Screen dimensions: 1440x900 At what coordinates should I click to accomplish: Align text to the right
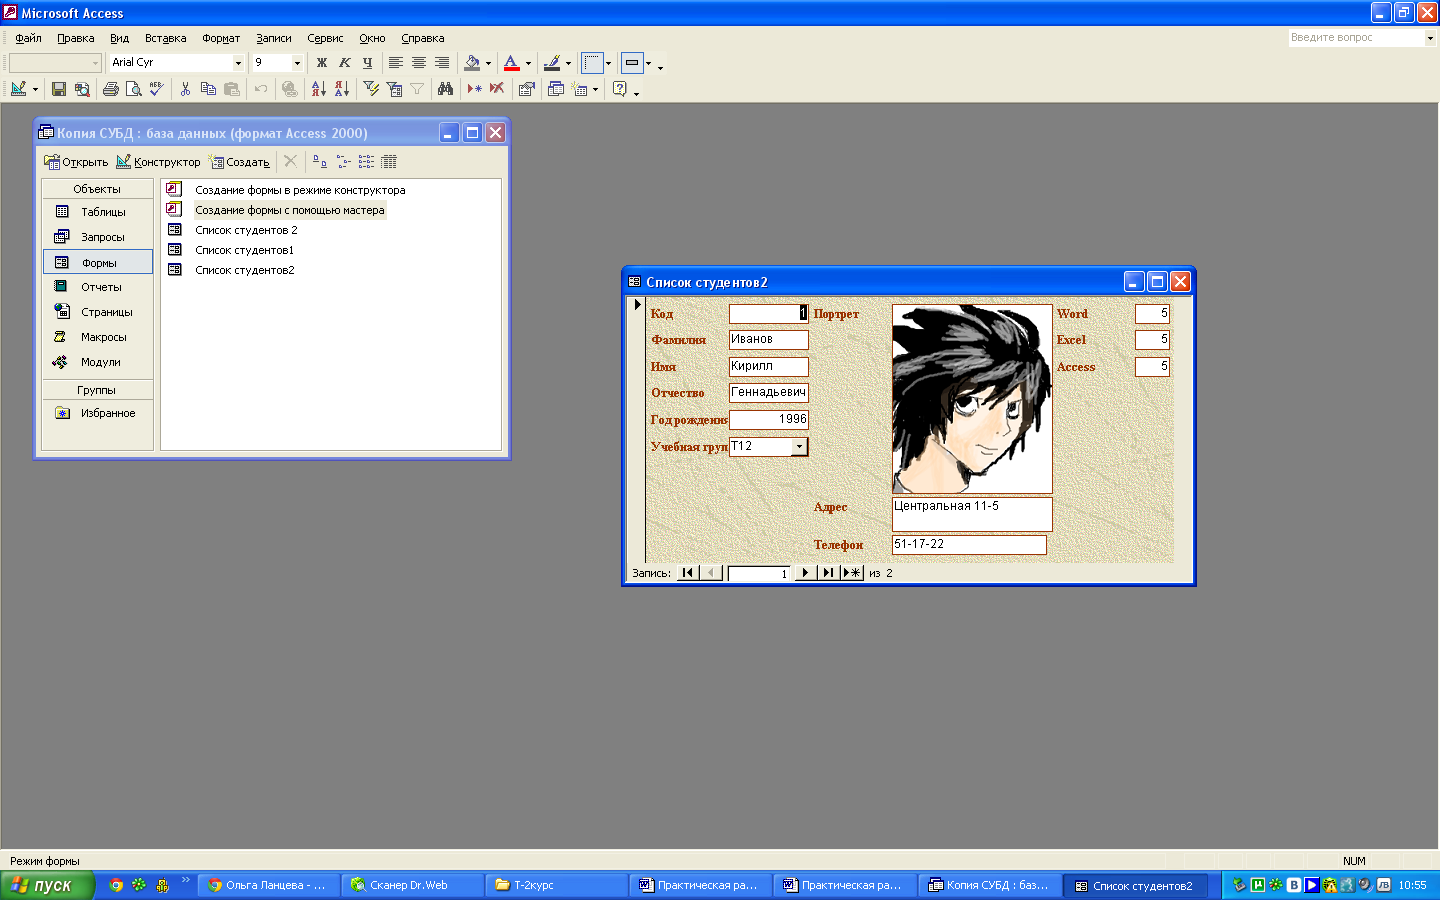pyautogui.click(x=442, y=63)
